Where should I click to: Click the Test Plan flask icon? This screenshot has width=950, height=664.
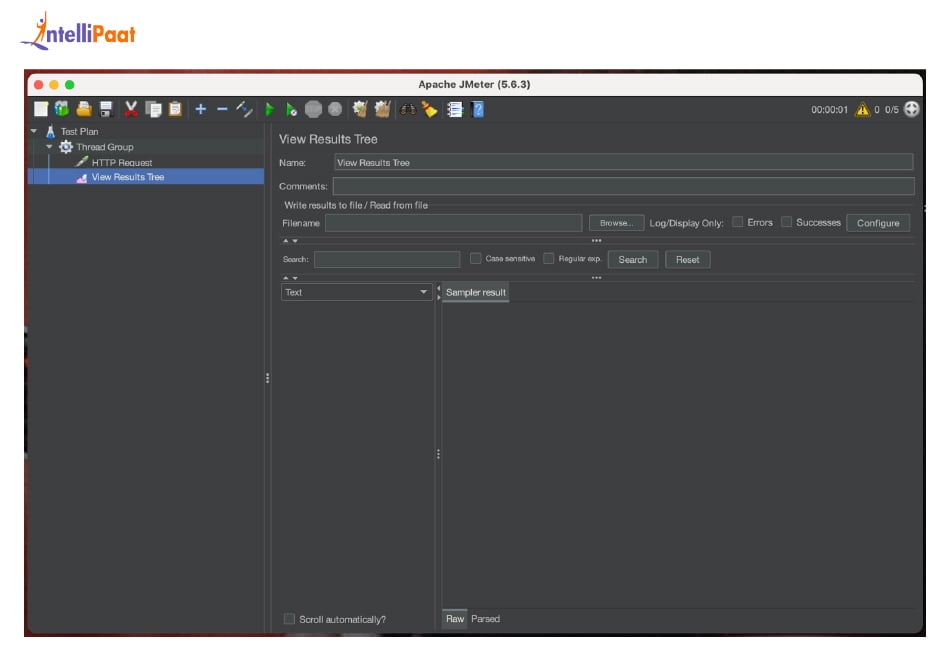point(51,131)
